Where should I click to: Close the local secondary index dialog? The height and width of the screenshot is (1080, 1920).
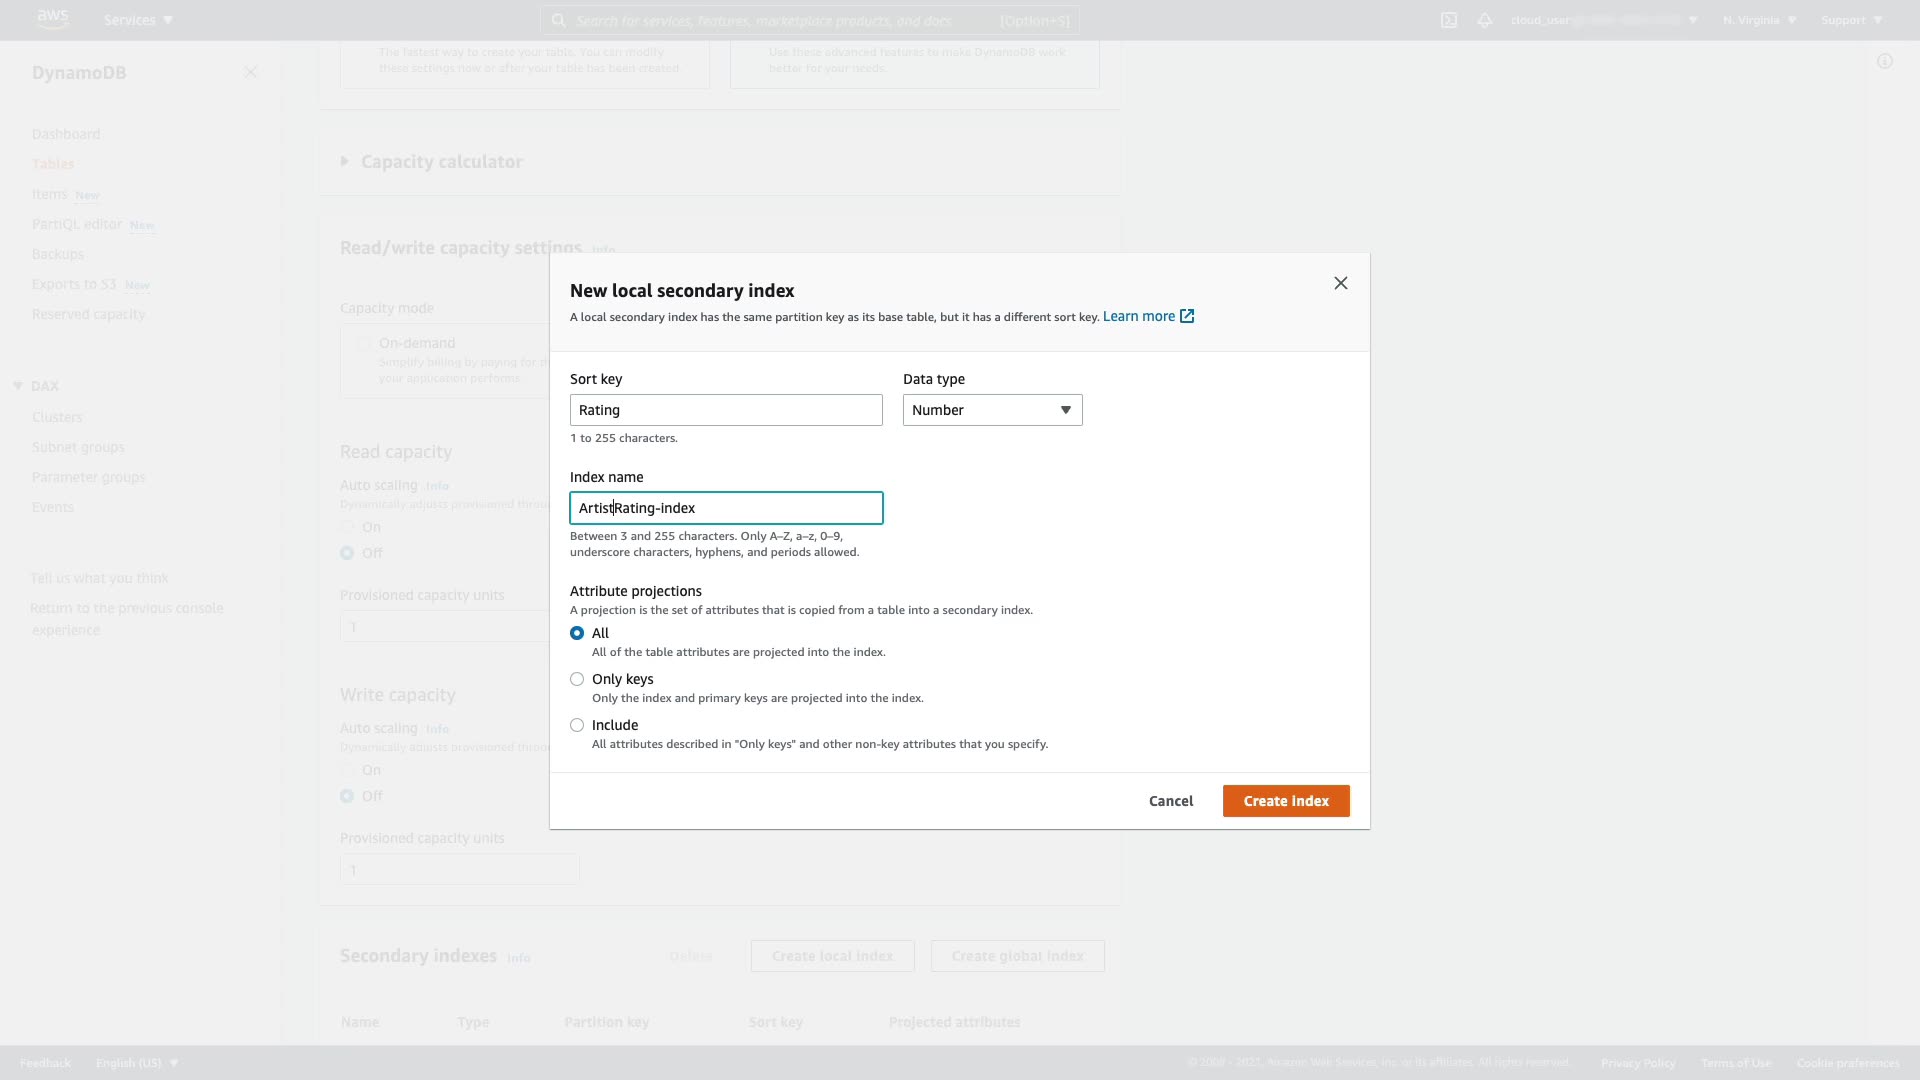[x=1341, y=283]
